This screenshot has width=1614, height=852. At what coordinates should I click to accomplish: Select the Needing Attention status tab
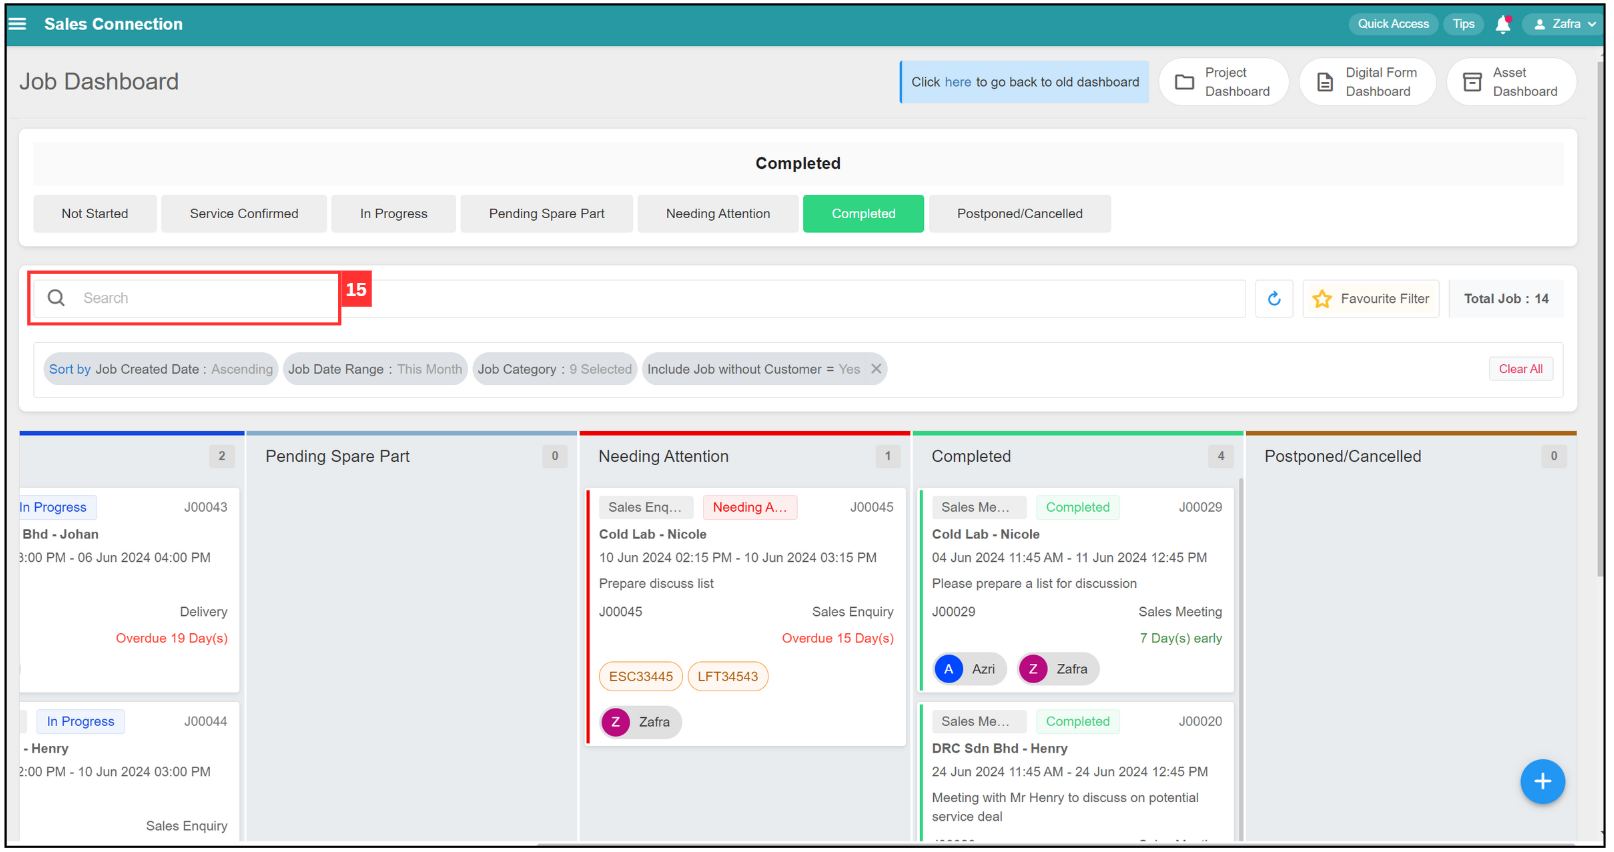coord(718,214)
